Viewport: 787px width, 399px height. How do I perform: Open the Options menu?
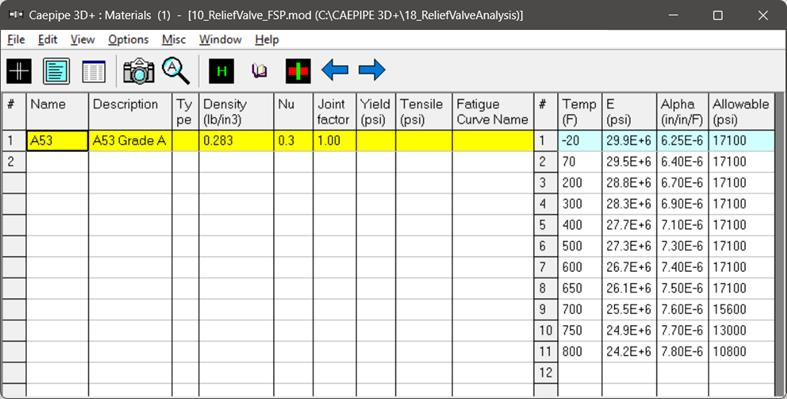[x=128, y=40]
